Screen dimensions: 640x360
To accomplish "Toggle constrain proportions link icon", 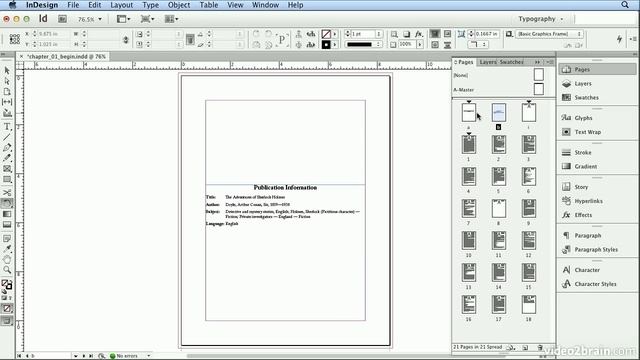I will pyautogui.click(x=126, y=39).
